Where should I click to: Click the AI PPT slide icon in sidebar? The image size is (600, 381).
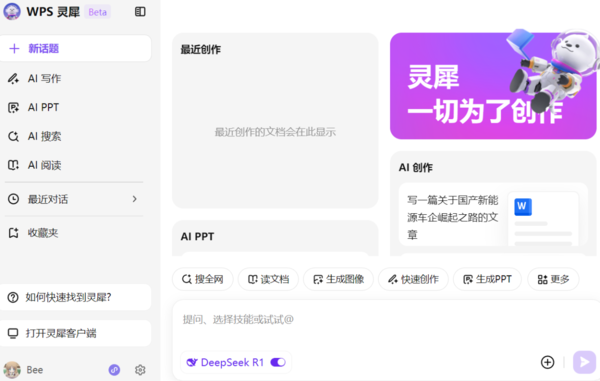click(x=13, y=107)
